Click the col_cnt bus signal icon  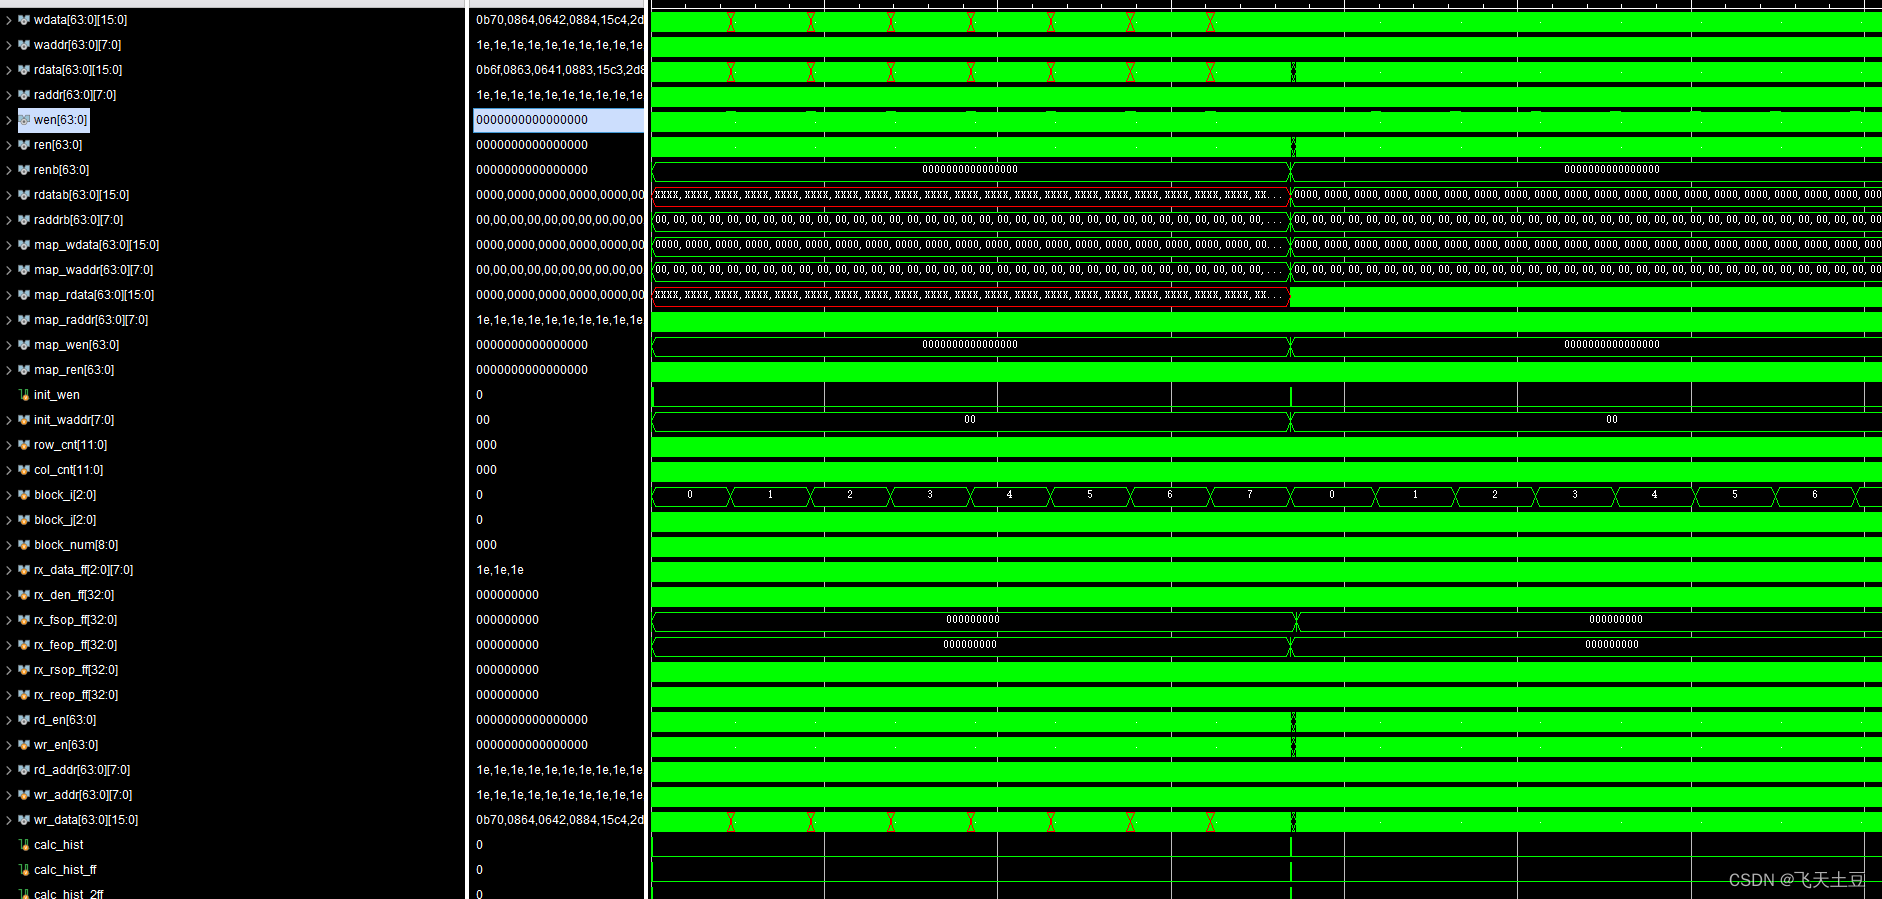point(24,470)
